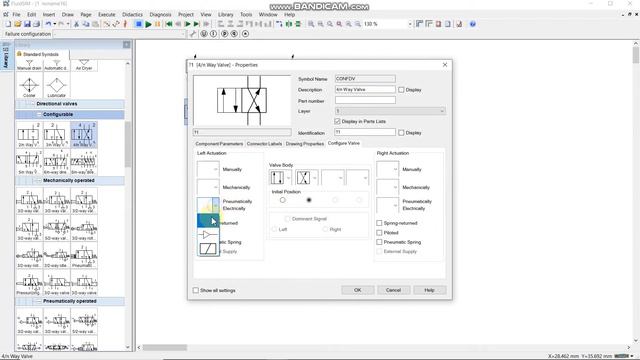The height and width of the screenshot is (360, 640).
Task: Confirm the dialog with OK
Action: pyautogui.click(x=358, y=290)
